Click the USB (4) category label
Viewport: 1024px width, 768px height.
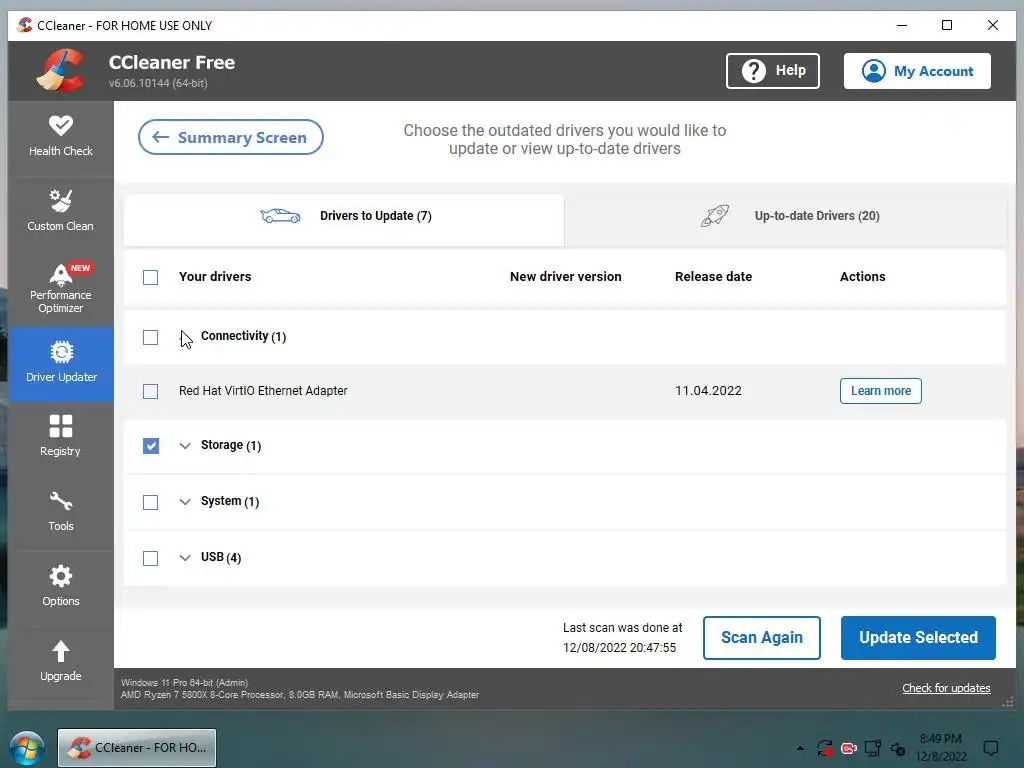point(221,557)
